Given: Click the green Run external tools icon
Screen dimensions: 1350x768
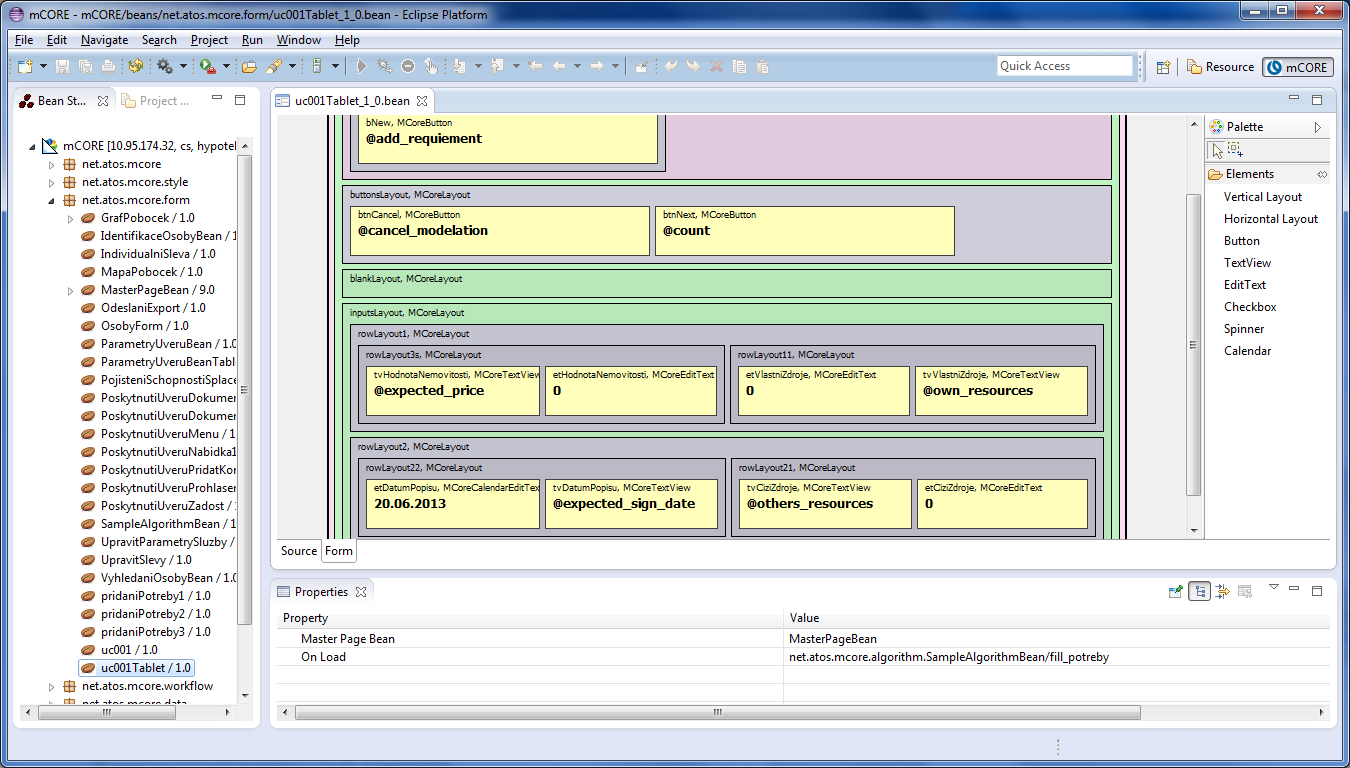Looking at the screenshot, I should 207,66.
